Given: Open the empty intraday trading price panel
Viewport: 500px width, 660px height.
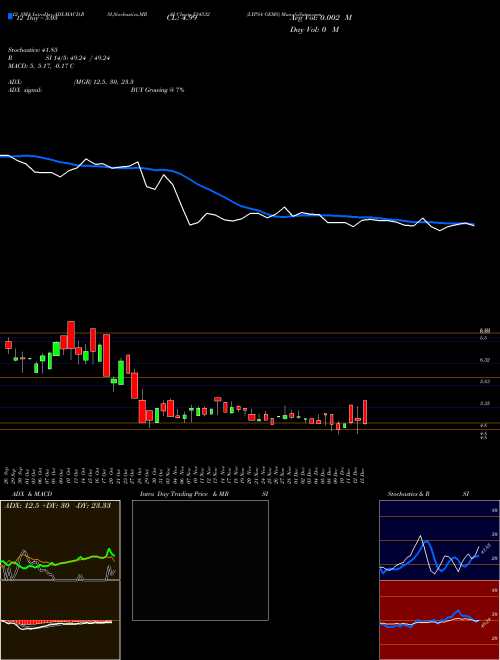Looking at the screenshot, I should (200, 560).
